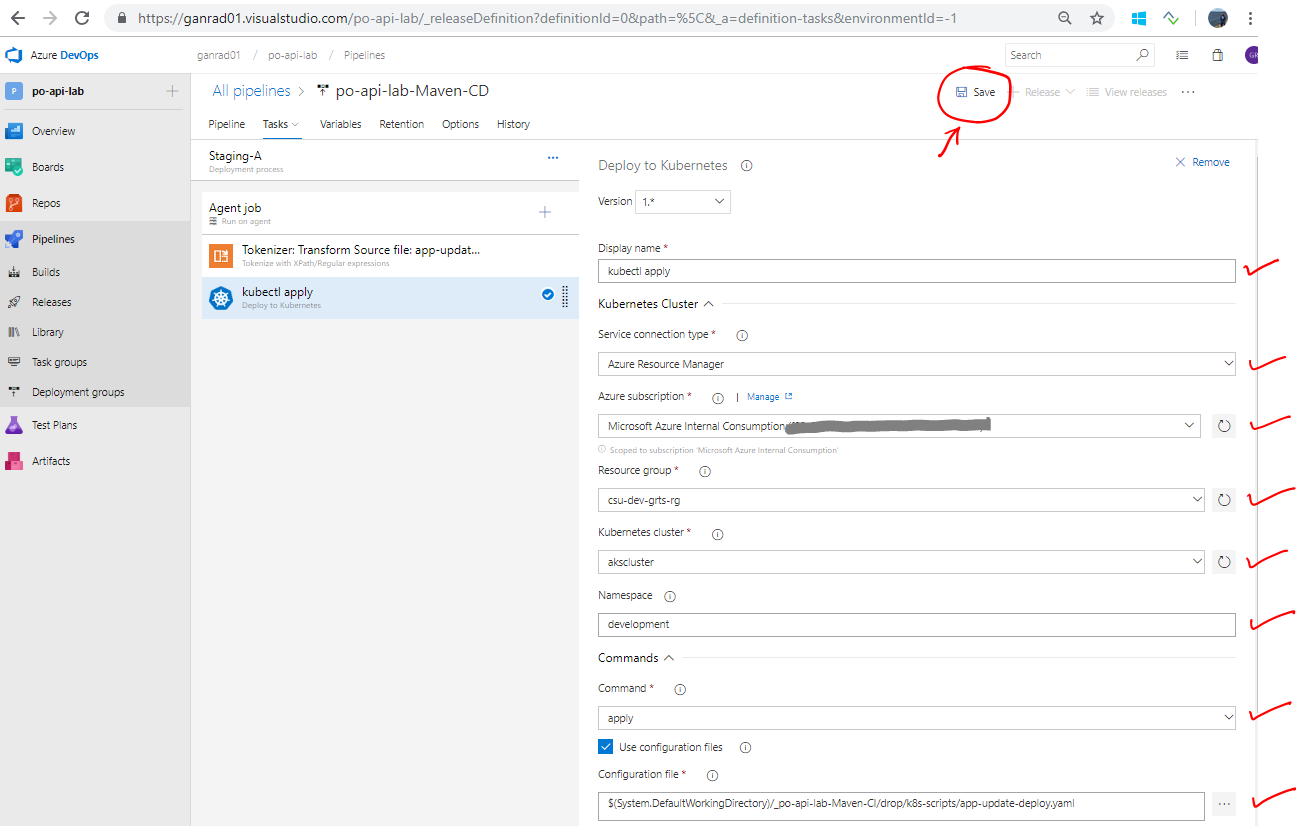
Task: Switch to the Variables tab
Action: [x=341, y=124]
